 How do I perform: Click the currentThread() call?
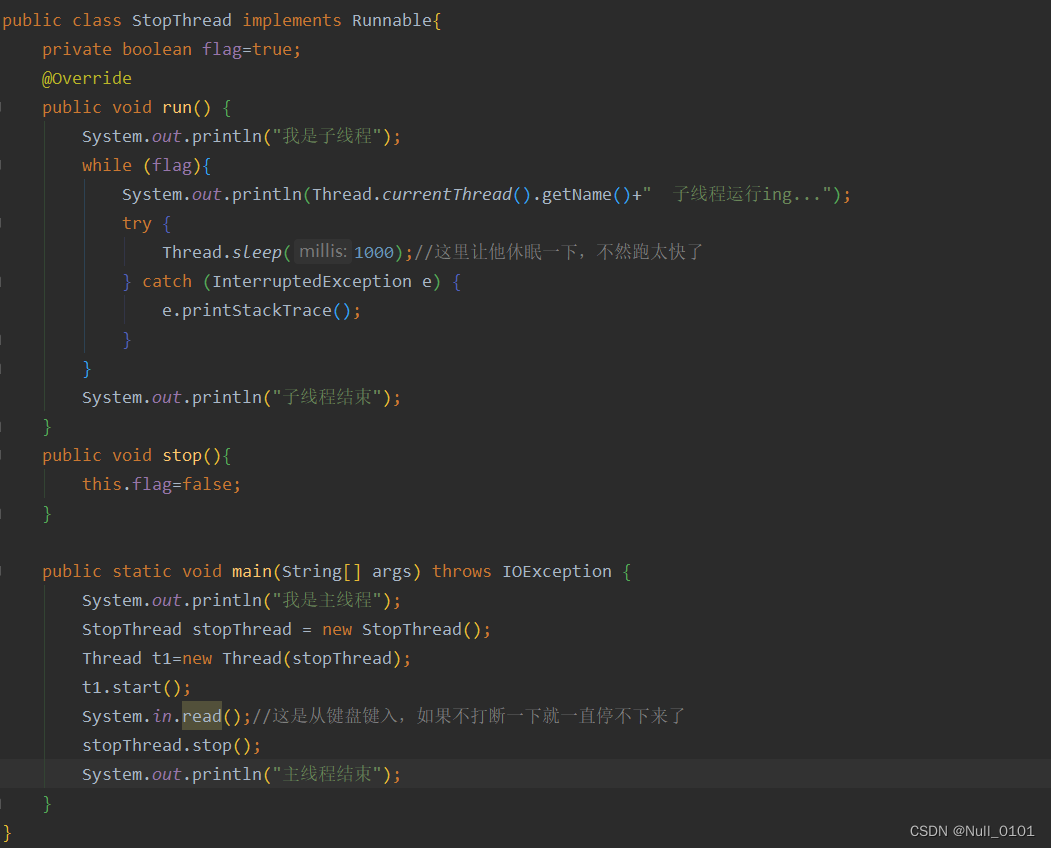(x=456, y=194)
